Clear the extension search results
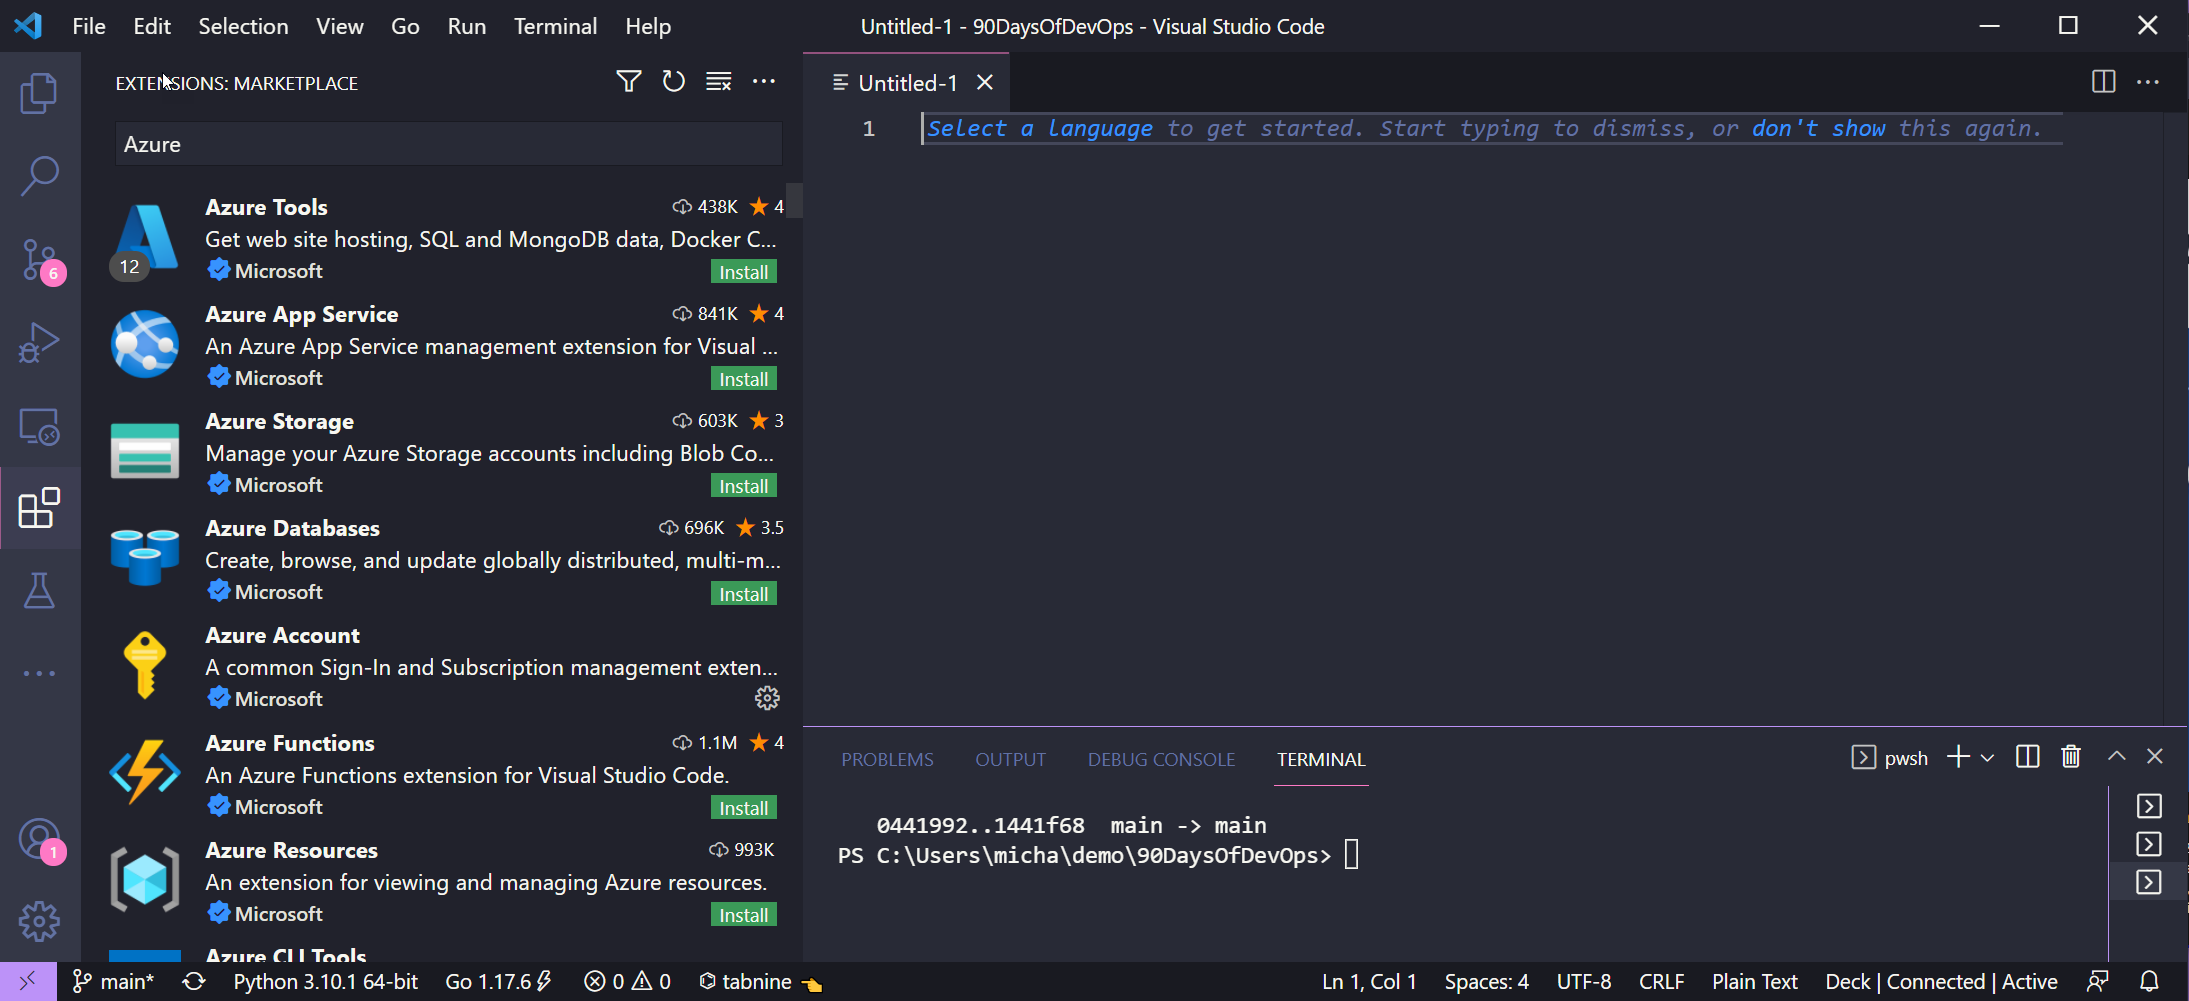 coord(718,82)
